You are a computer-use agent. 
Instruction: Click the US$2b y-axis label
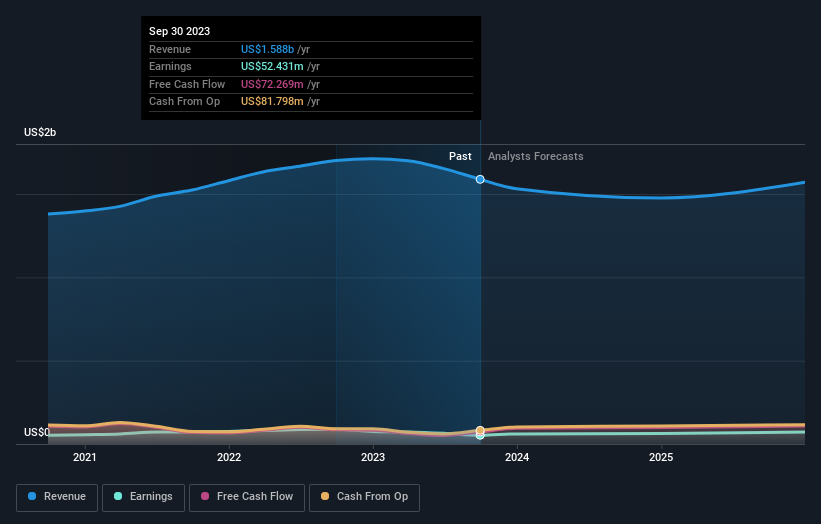[40, 132]
